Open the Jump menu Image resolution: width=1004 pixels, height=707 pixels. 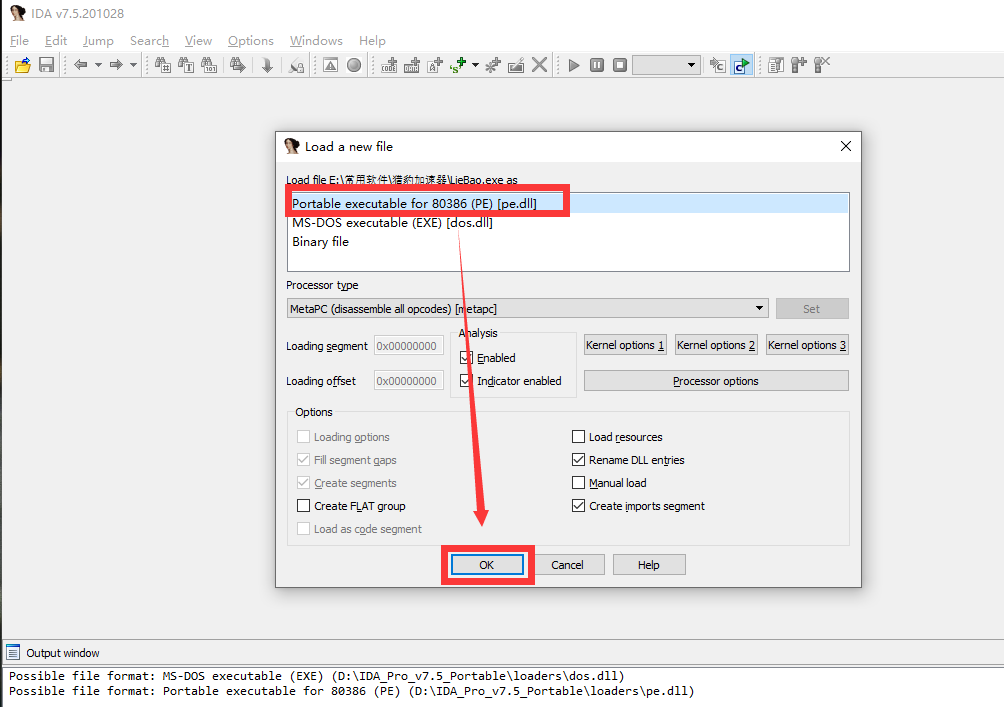(98, 40)
